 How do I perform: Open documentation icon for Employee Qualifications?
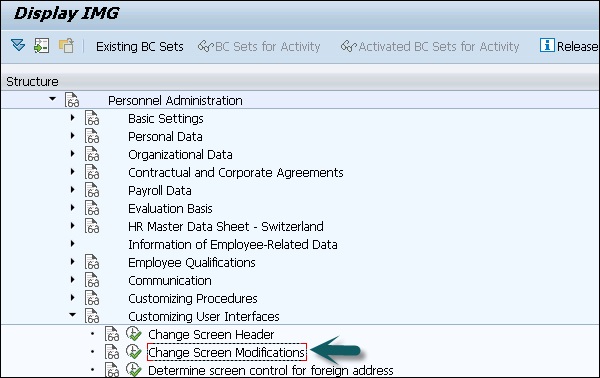click(x=92, y=262)
